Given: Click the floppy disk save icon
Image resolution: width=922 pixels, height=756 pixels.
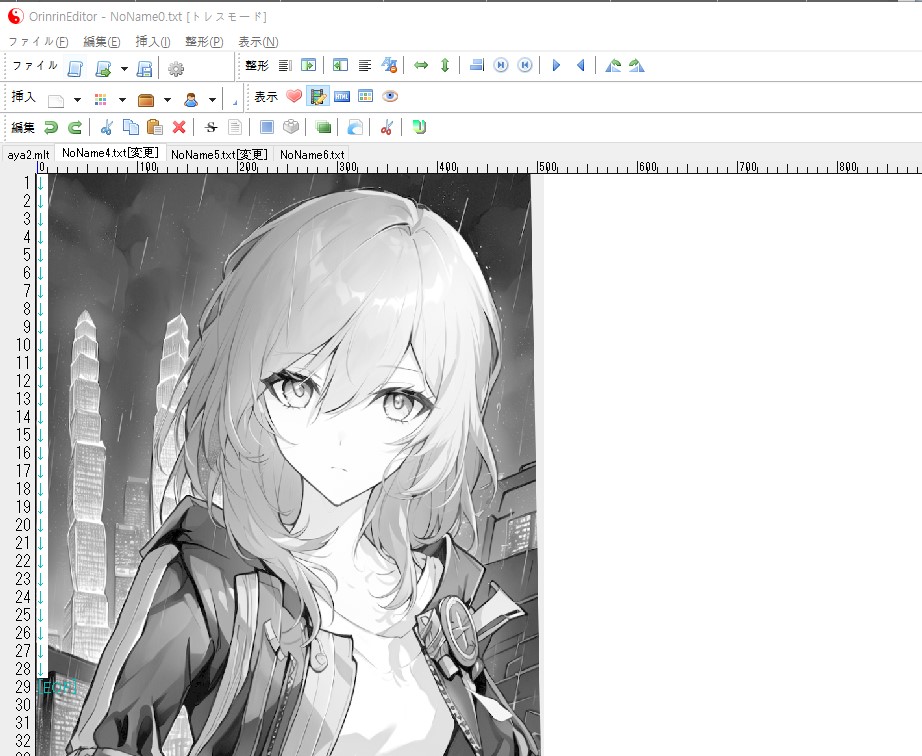Looking at the screenshot, I should [144, 68].
